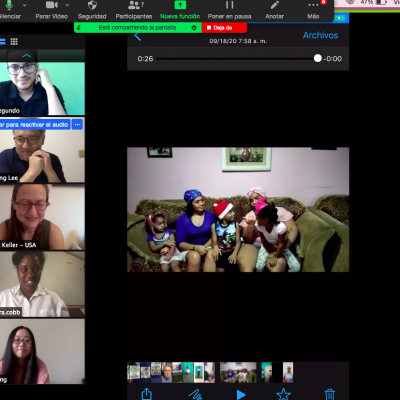Switch to grid gallery view icon
Image resolution: width=400 pixels, height=400 pixels.
point(14,42)
